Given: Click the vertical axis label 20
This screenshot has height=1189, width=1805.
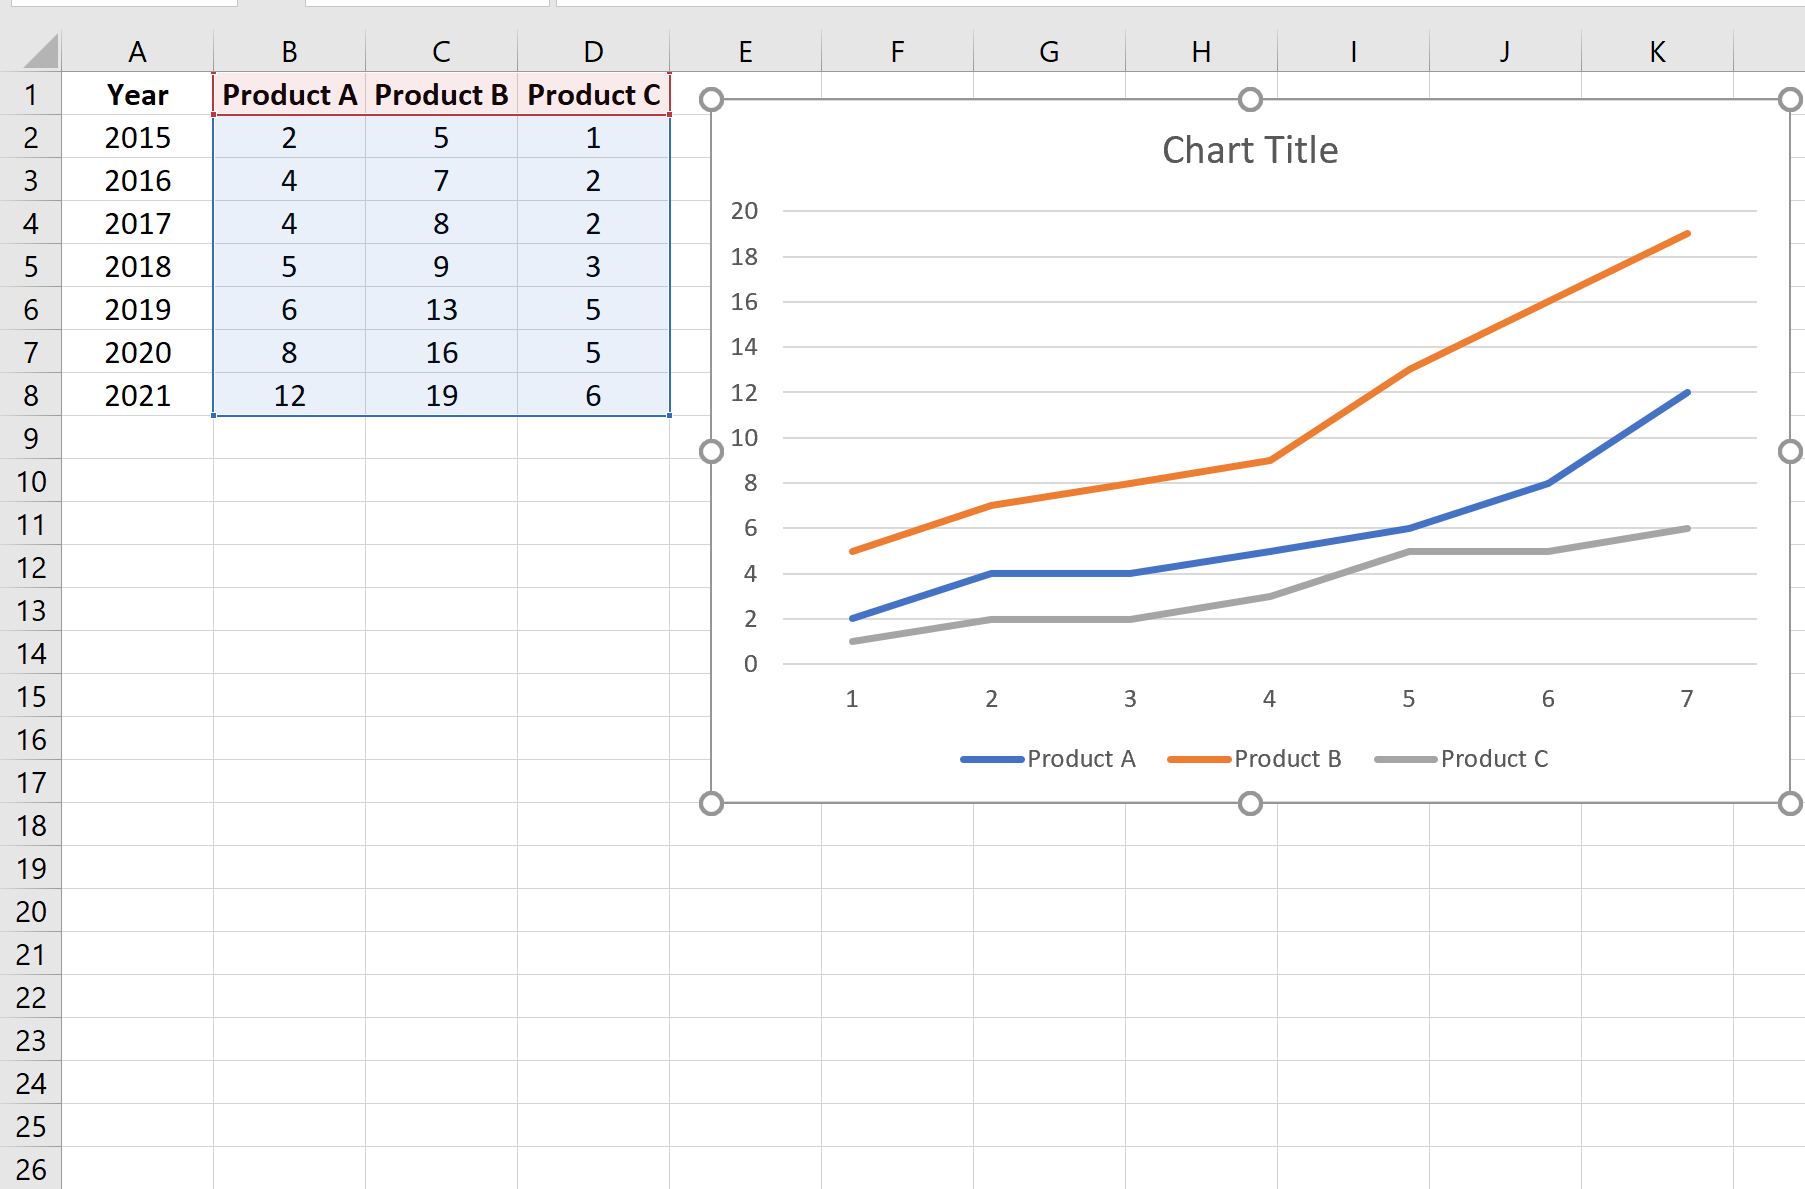Looking at the screenshot, I should [x=744, y=211].
